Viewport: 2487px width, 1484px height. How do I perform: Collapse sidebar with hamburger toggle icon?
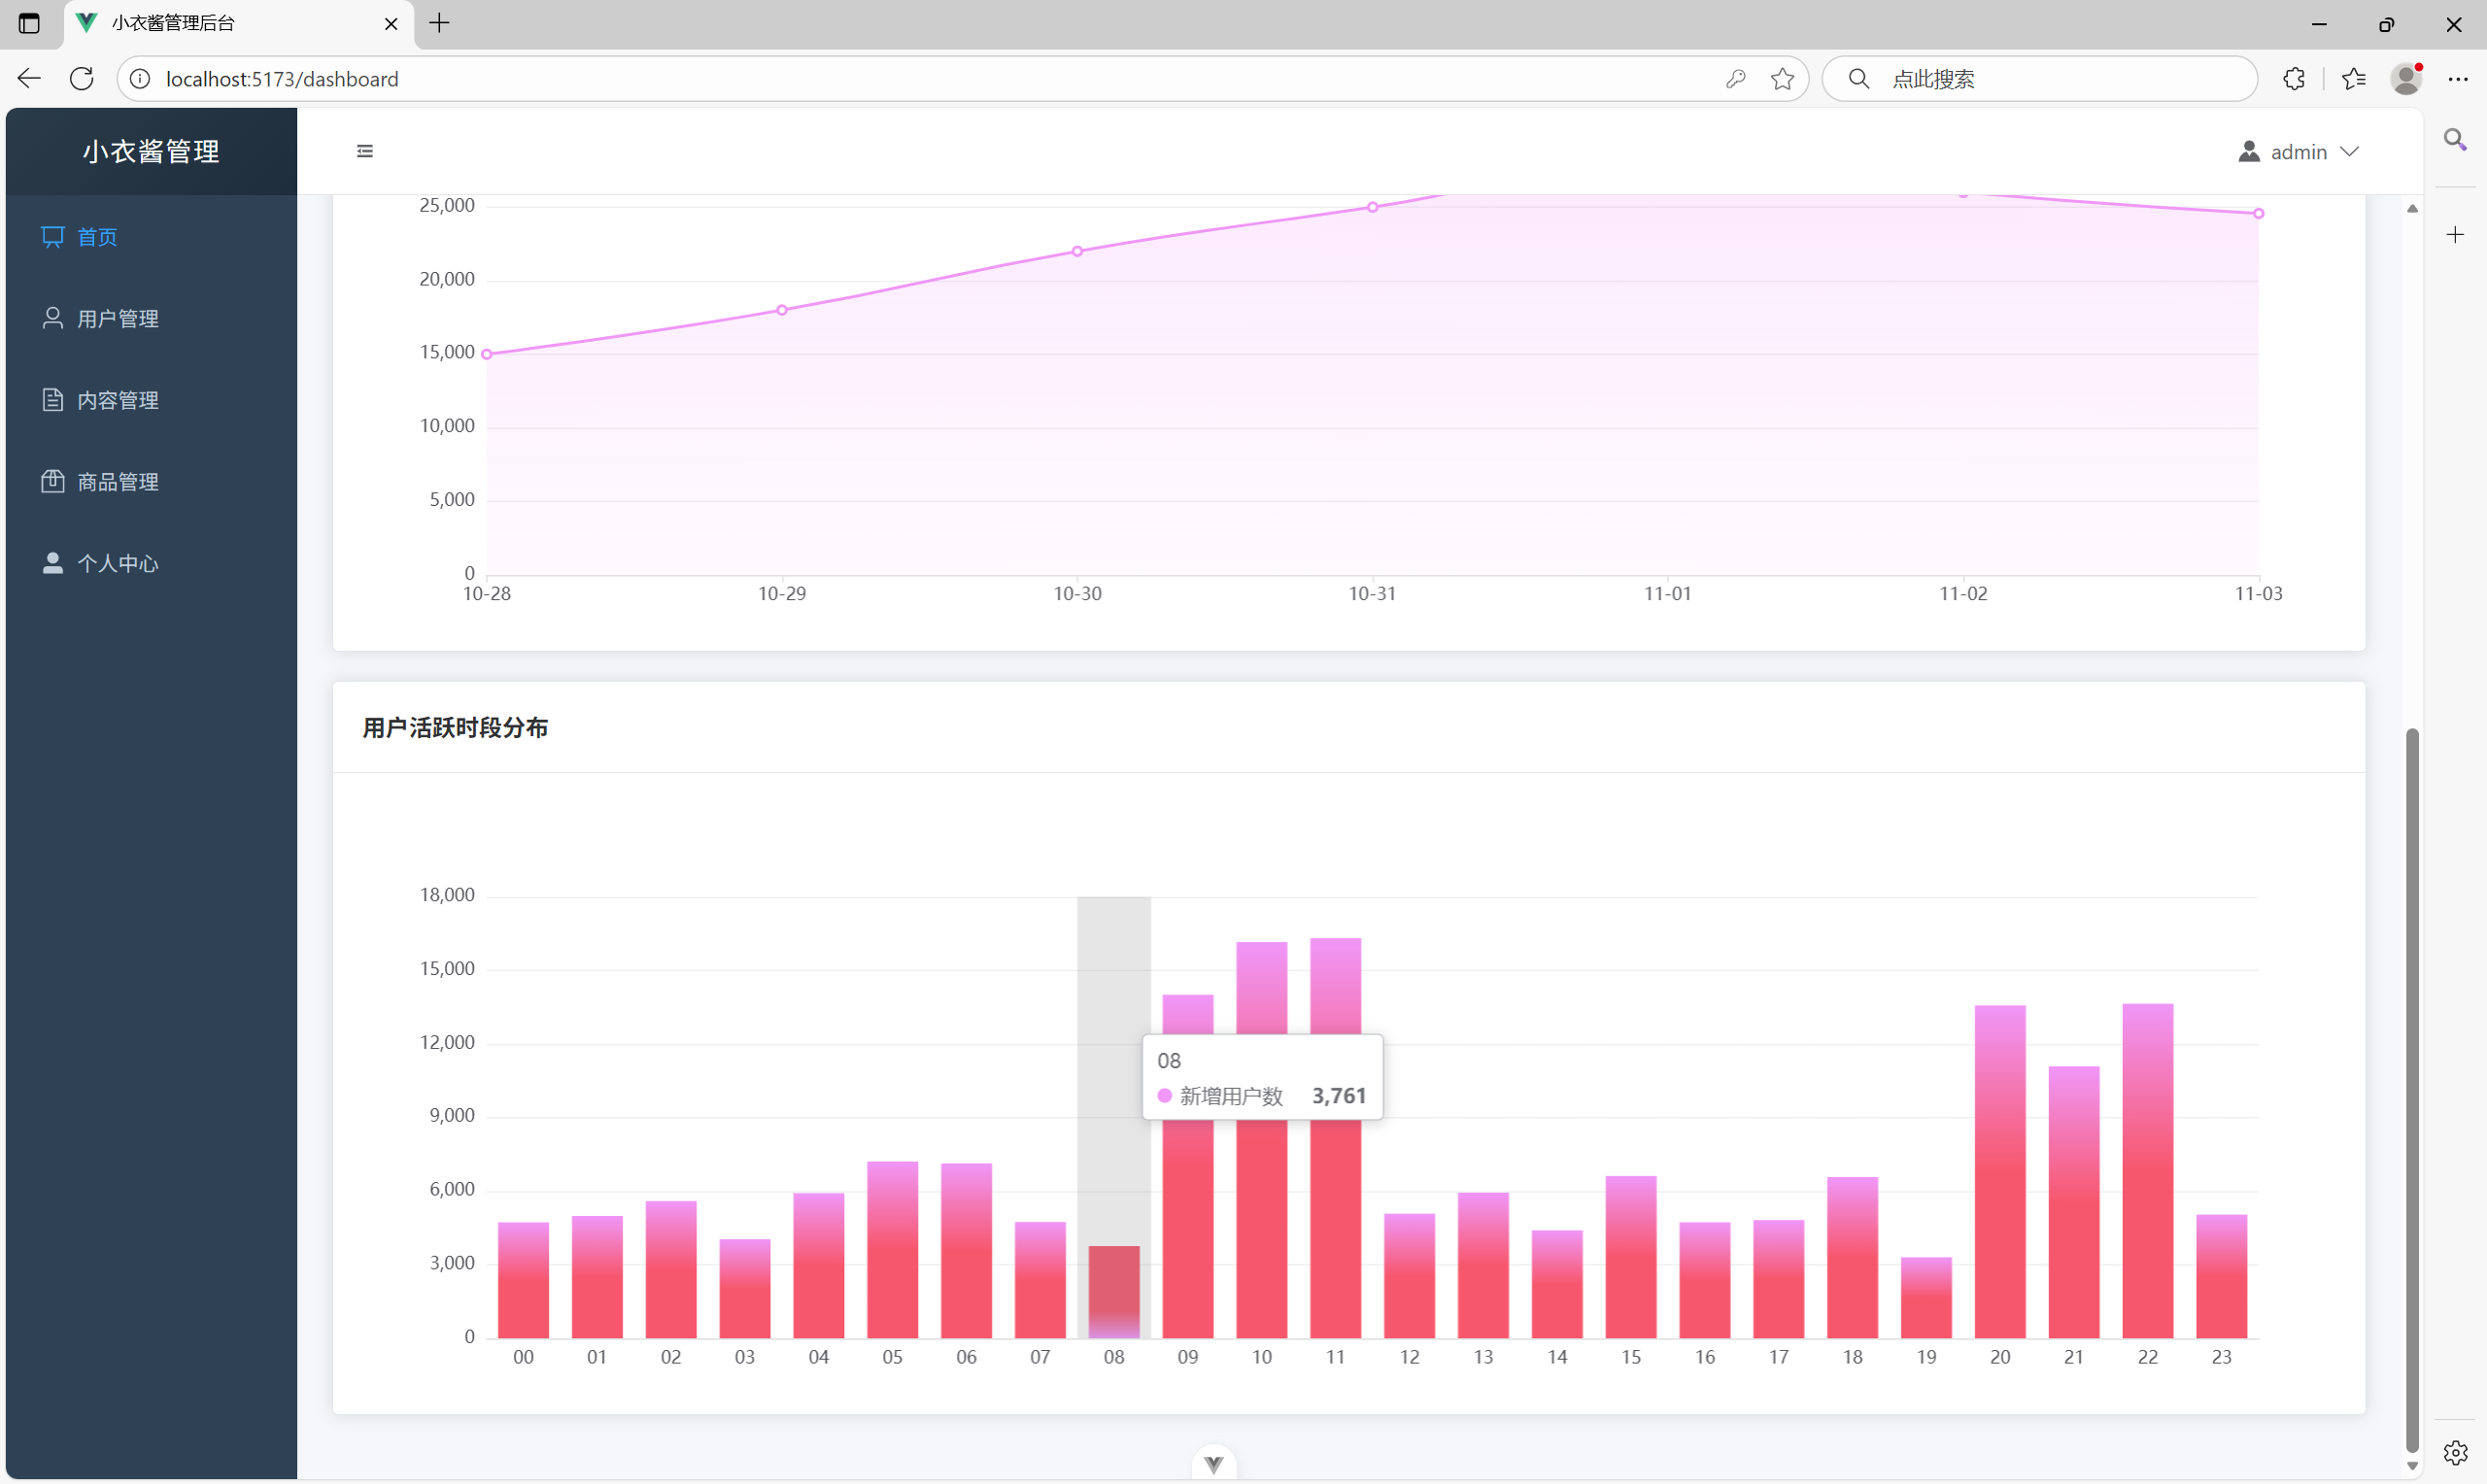pos(365,151)
